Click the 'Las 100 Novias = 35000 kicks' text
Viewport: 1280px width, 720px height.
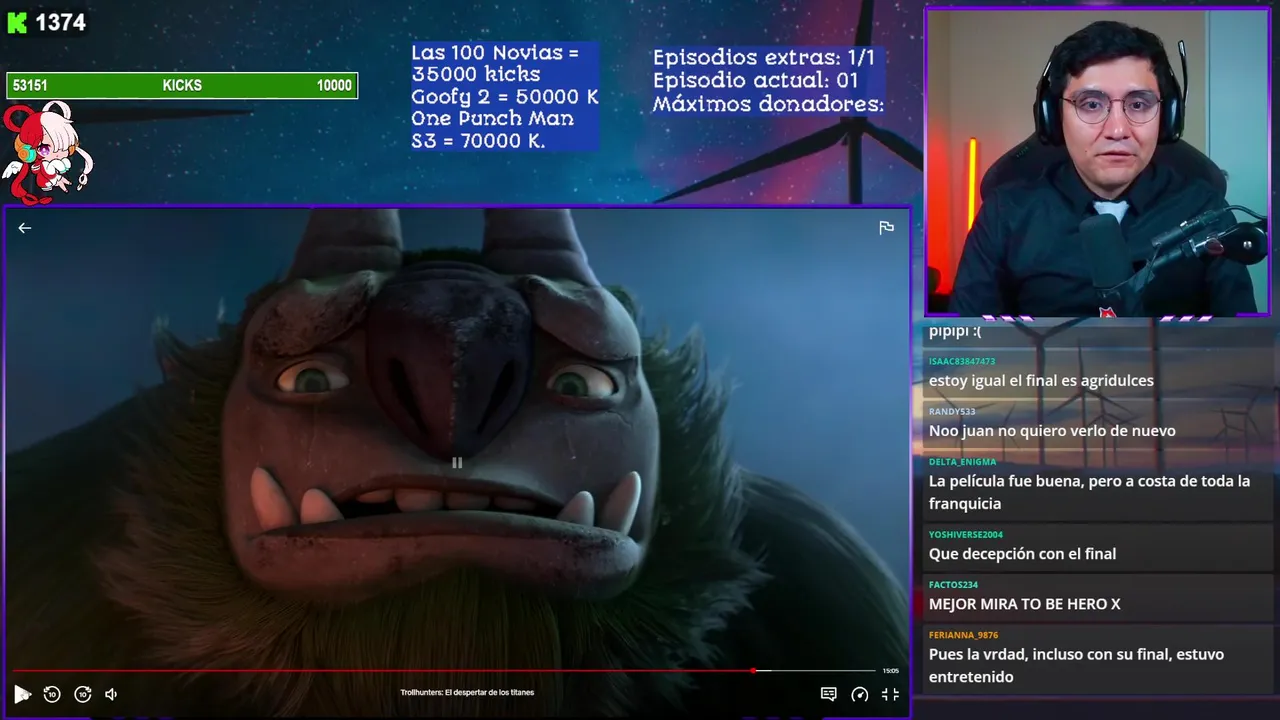coord(495,63)
